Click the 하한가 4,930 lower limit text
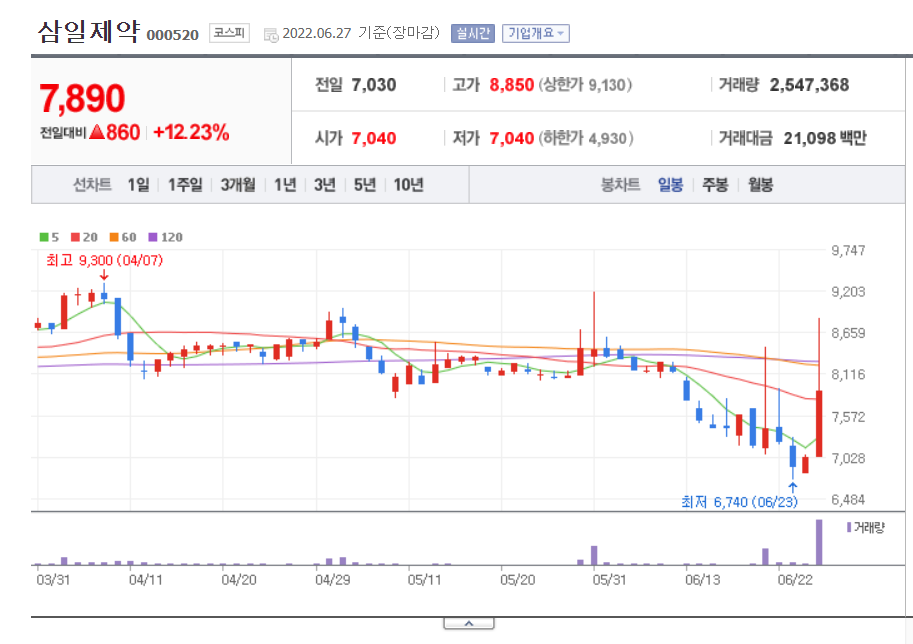This screenshot has height=644, width=913. 585,138
